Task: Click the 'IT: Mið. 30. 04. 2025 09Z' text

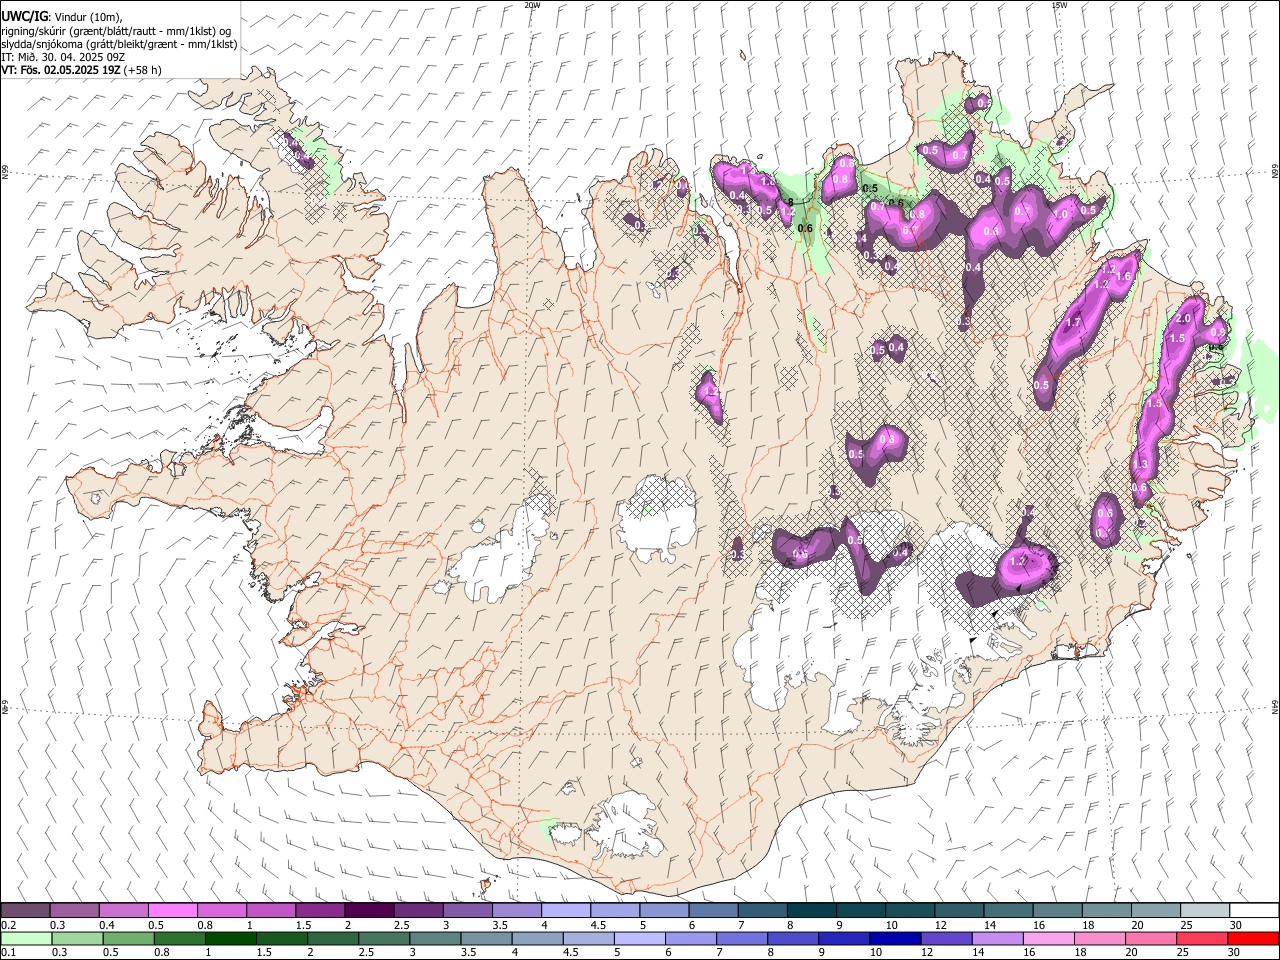Action: (x=63, y=57)
